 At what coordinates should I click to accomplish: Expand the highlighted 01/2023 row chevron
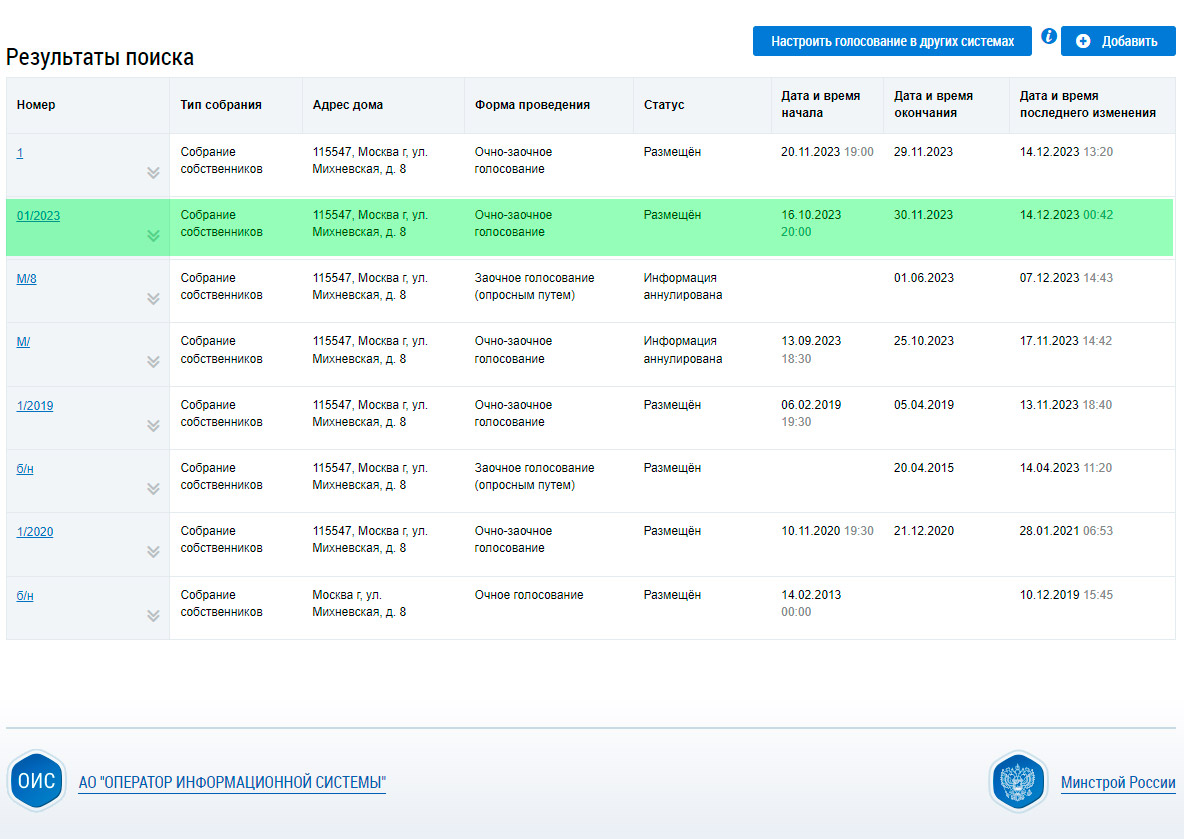point(153,236)
